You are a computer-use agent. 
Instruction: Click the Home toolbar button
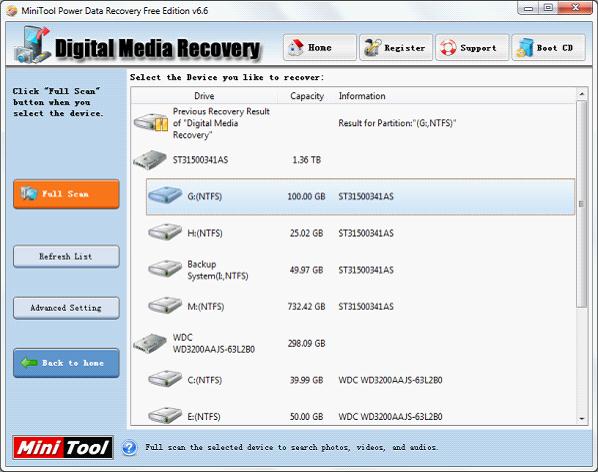(320, 48)
